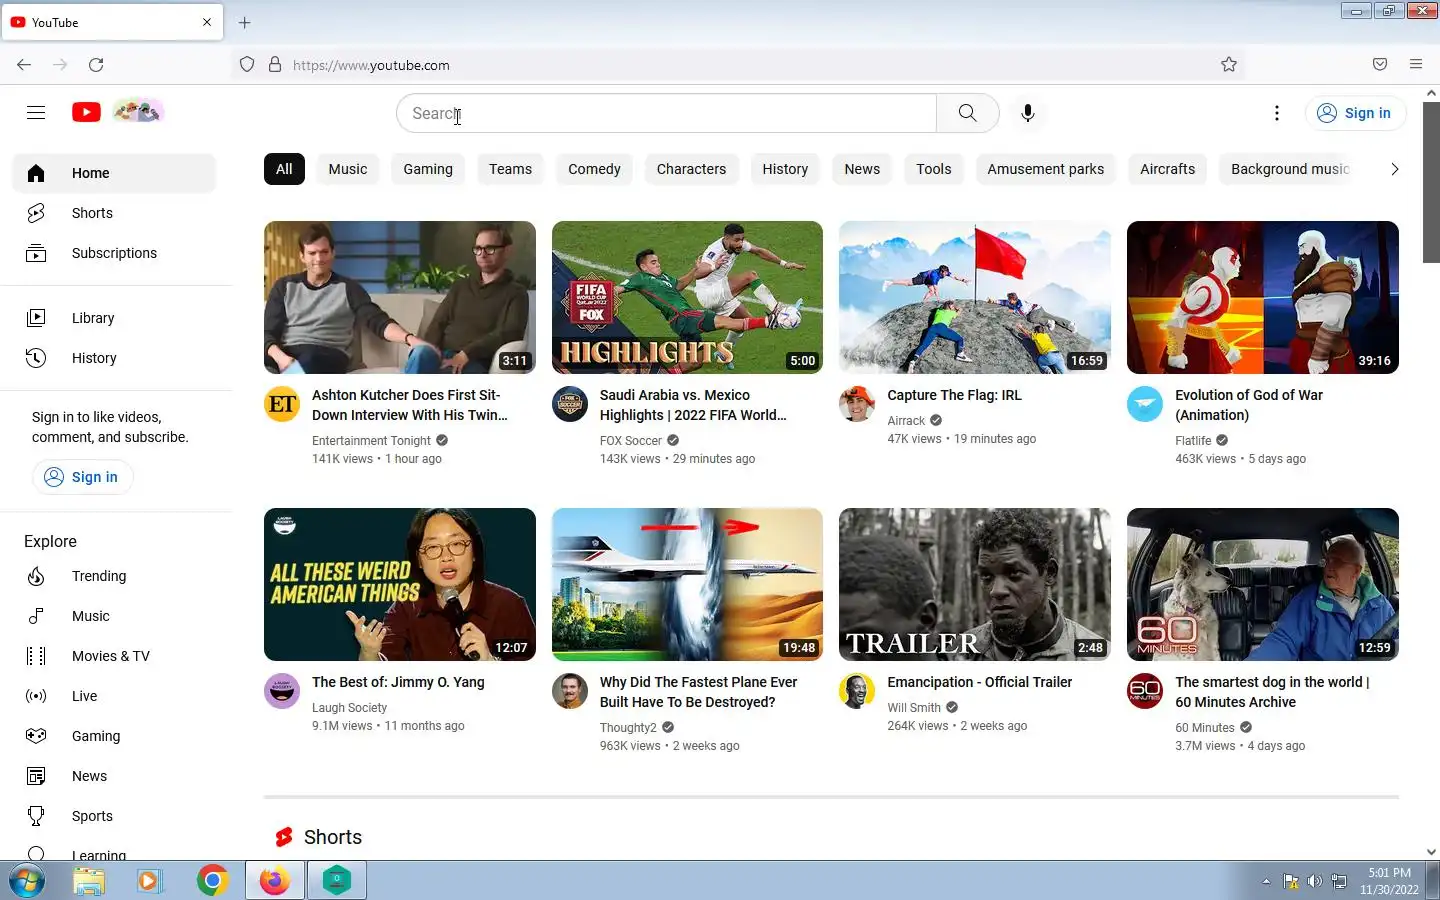Open Gaming under Explore

[114, 736]
